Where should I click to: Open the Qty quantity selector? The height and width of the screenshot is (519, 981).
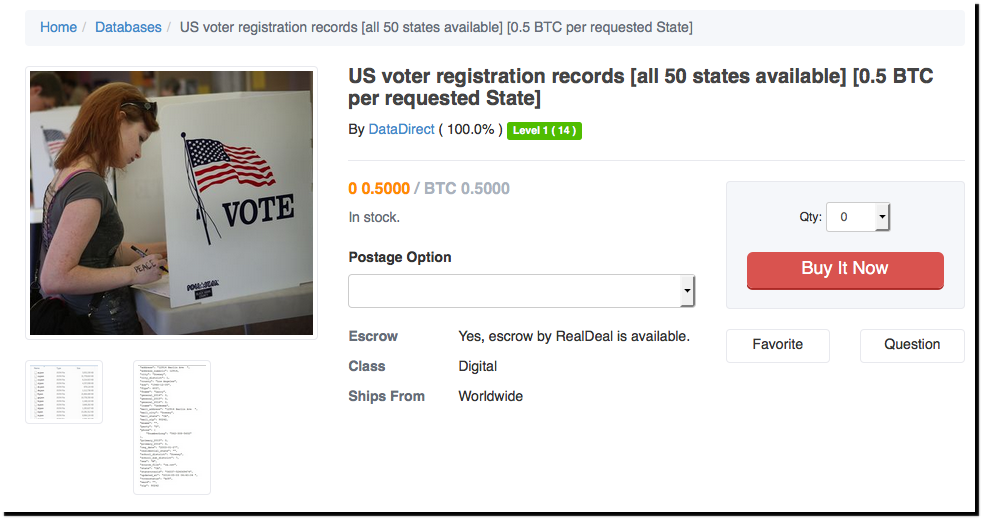(857, 217)
